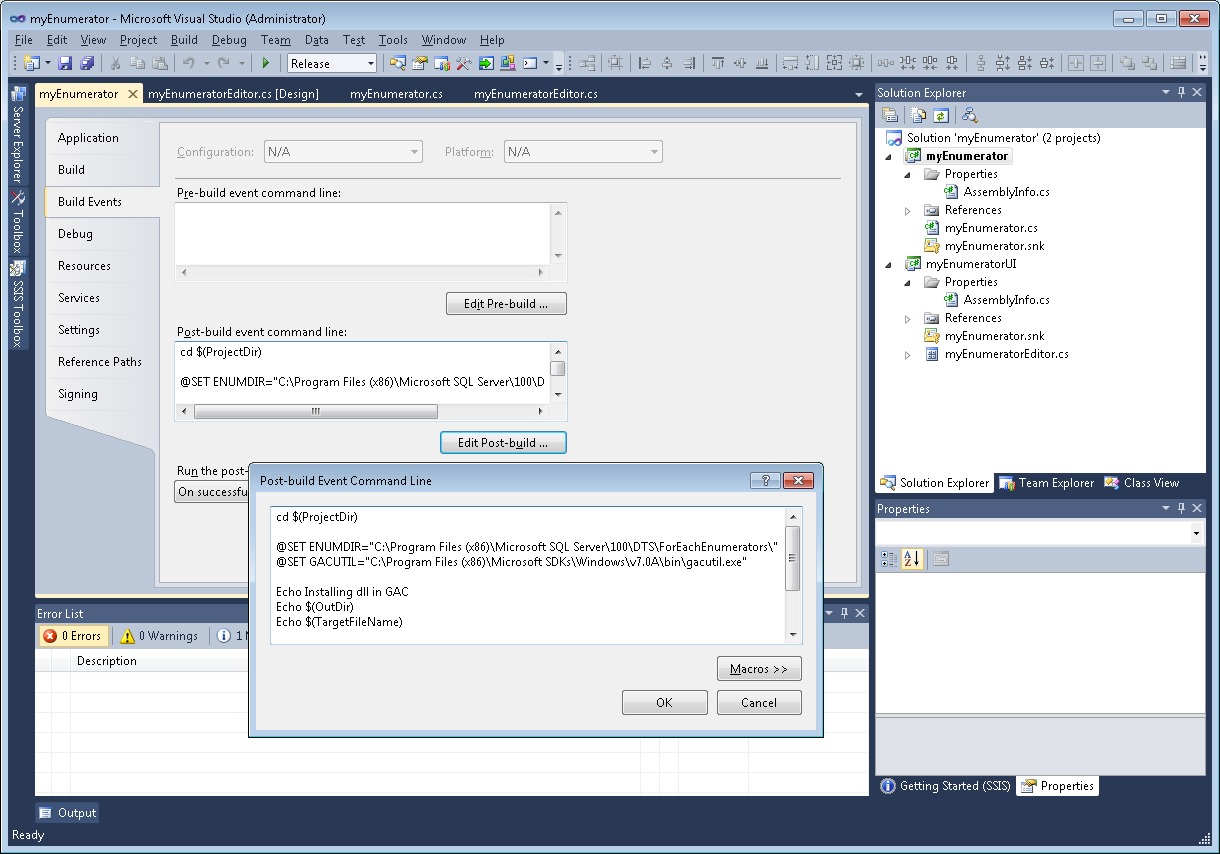Expand the myEnumeratorEditor.cs tree node
Image resolution: width=1220 pixels, height=854 pixels.
click(x=908, y=354)
